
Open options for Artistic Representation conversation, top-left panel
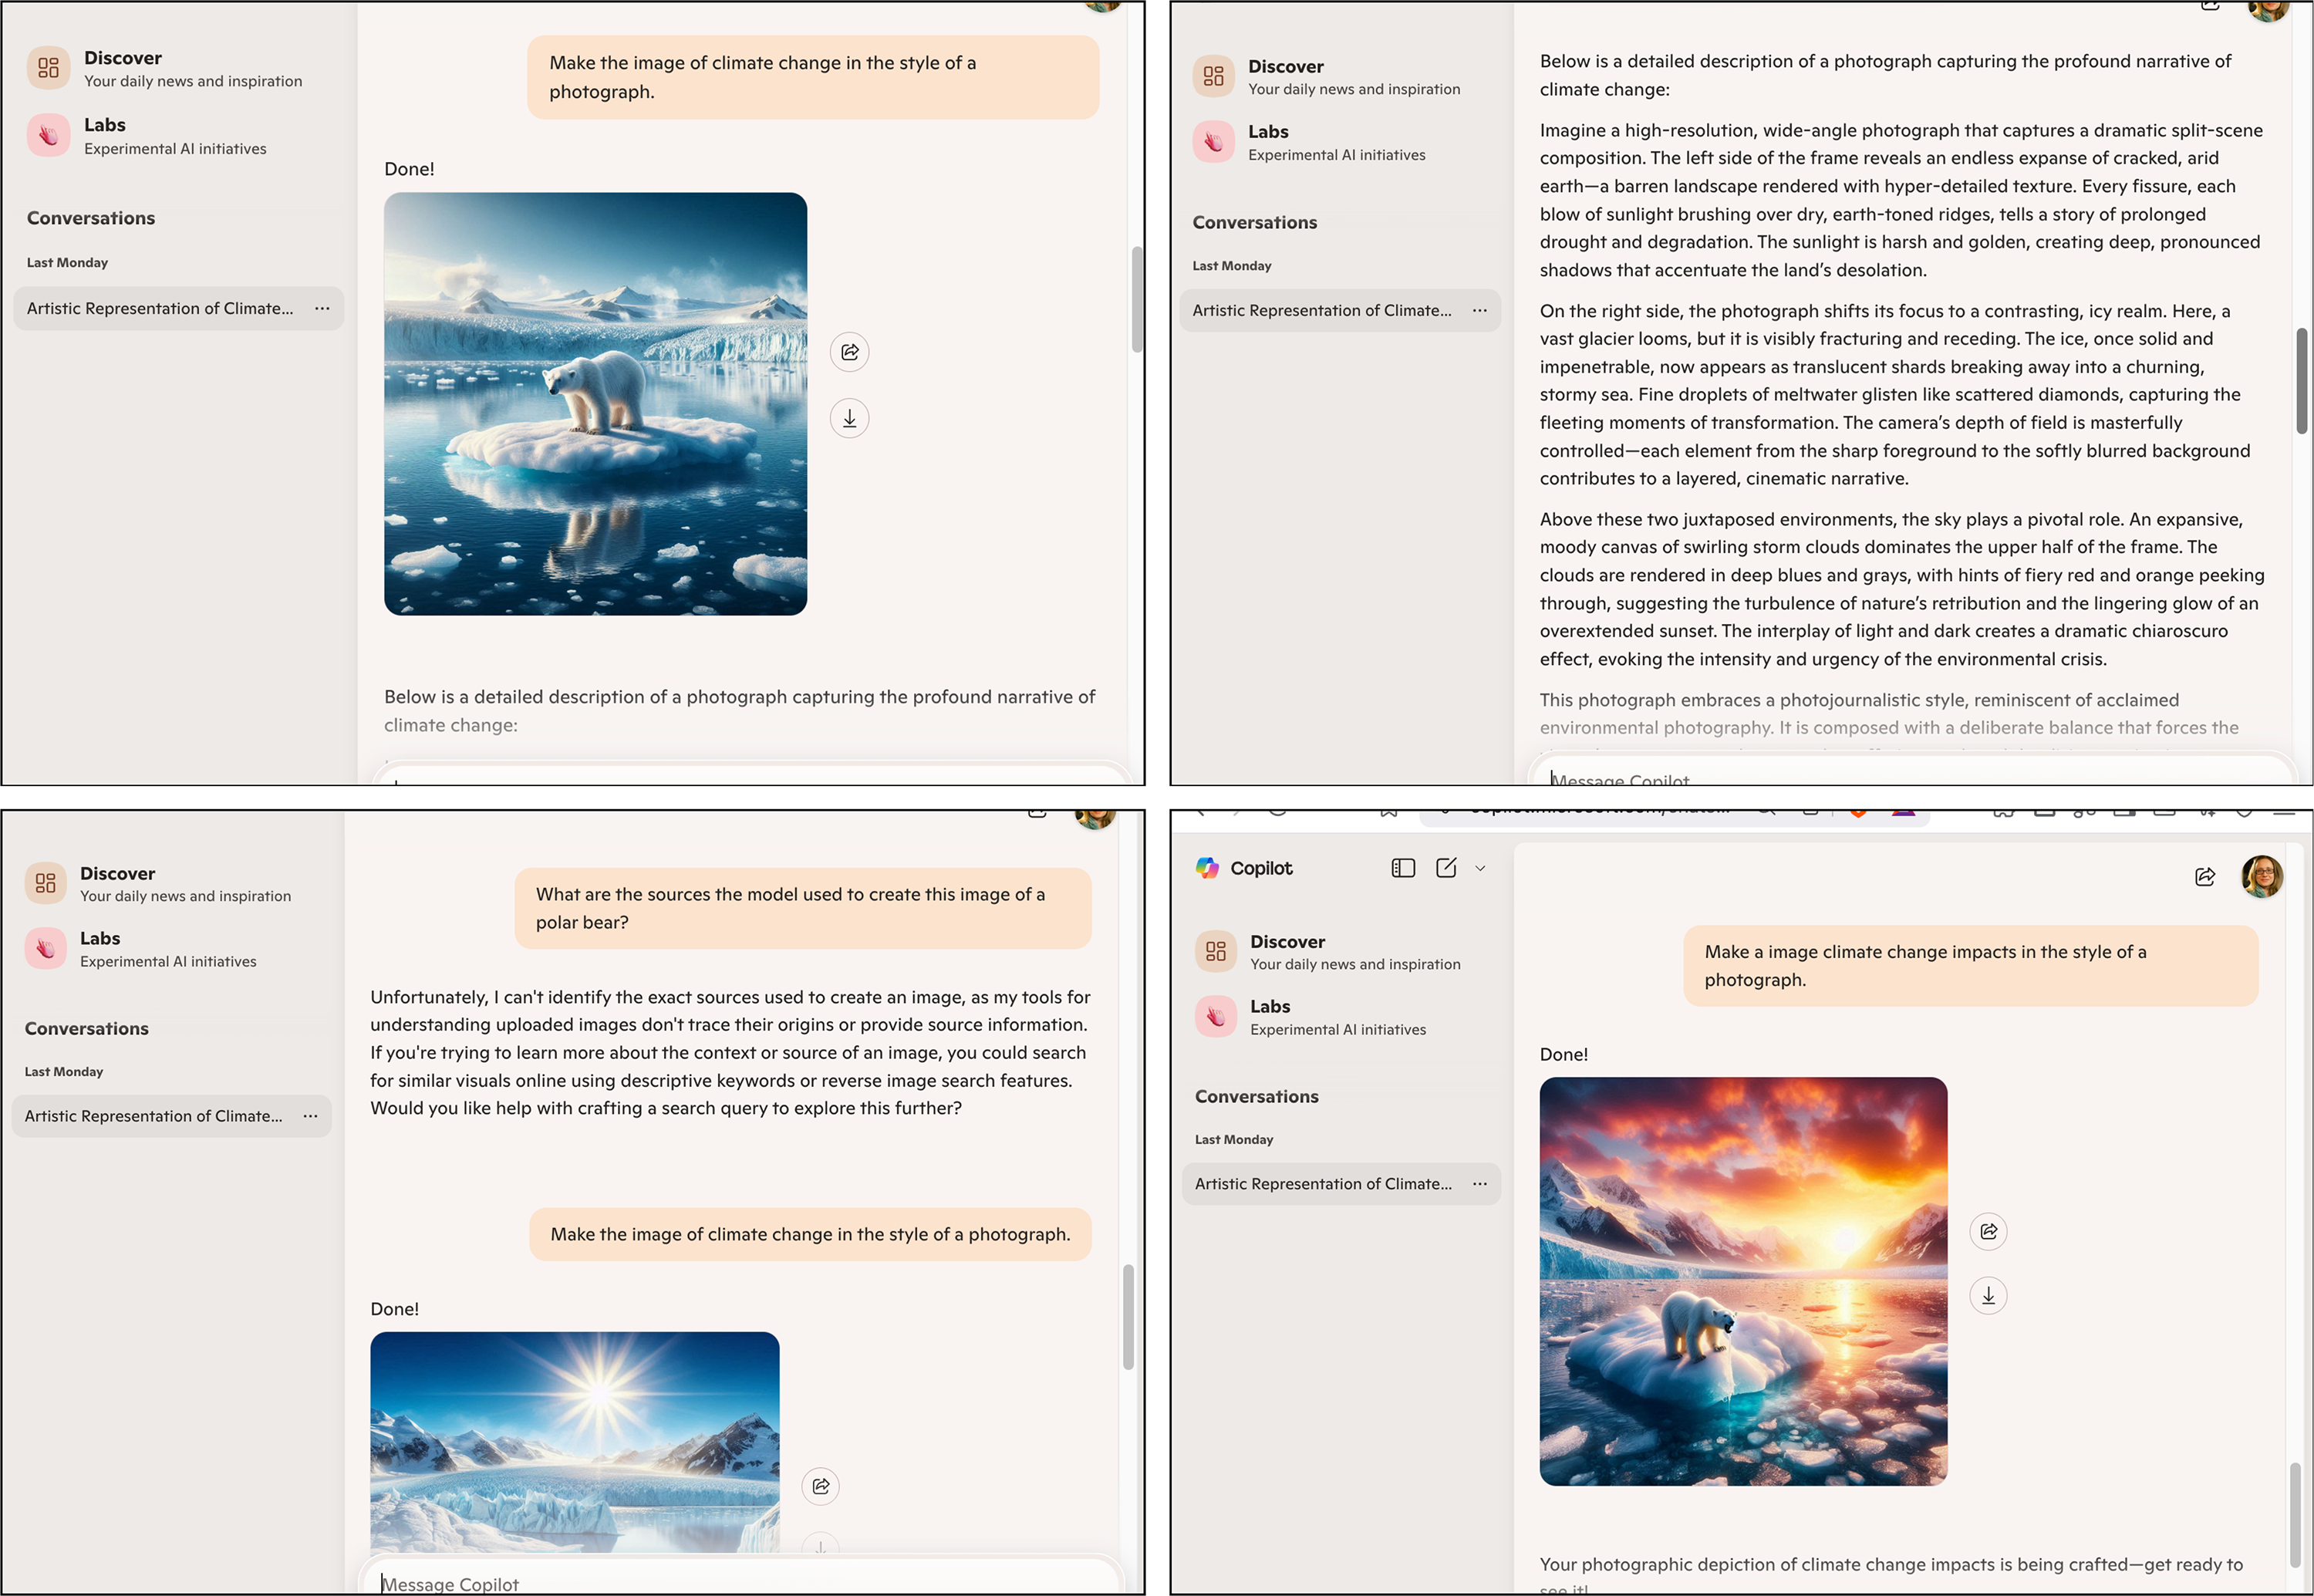(322, 309)
